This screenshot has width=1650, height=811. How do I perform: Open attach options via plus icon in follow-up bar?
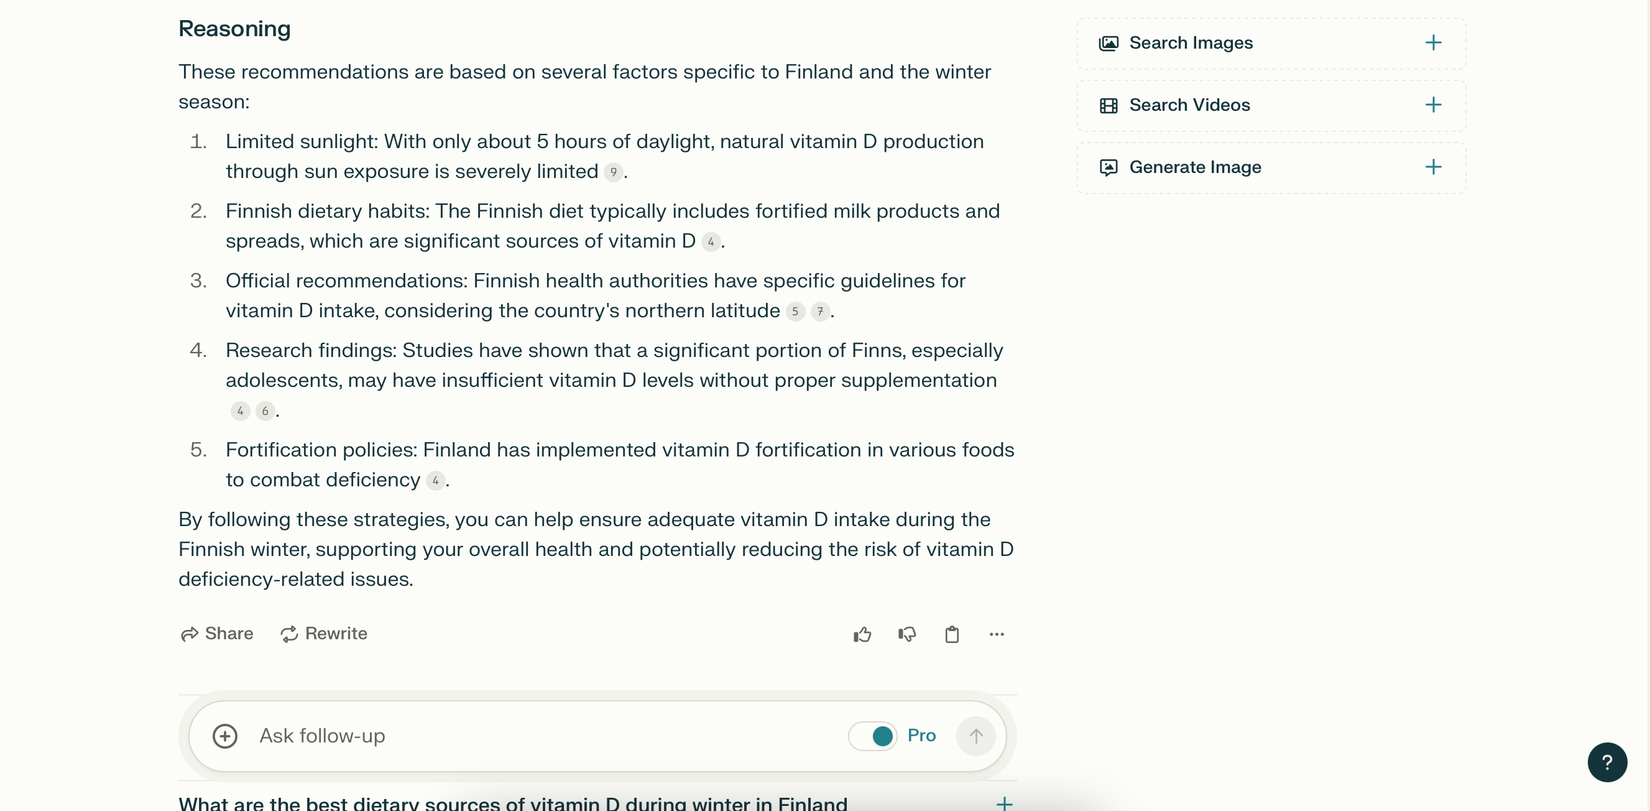224,735
